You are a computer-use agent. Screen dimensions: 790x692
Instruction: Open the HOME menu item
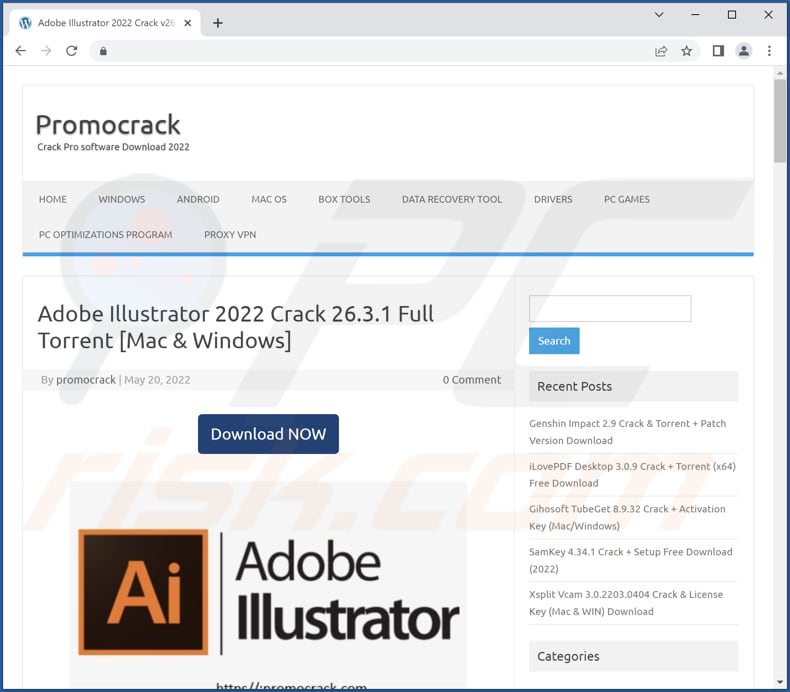pos(53,200)
